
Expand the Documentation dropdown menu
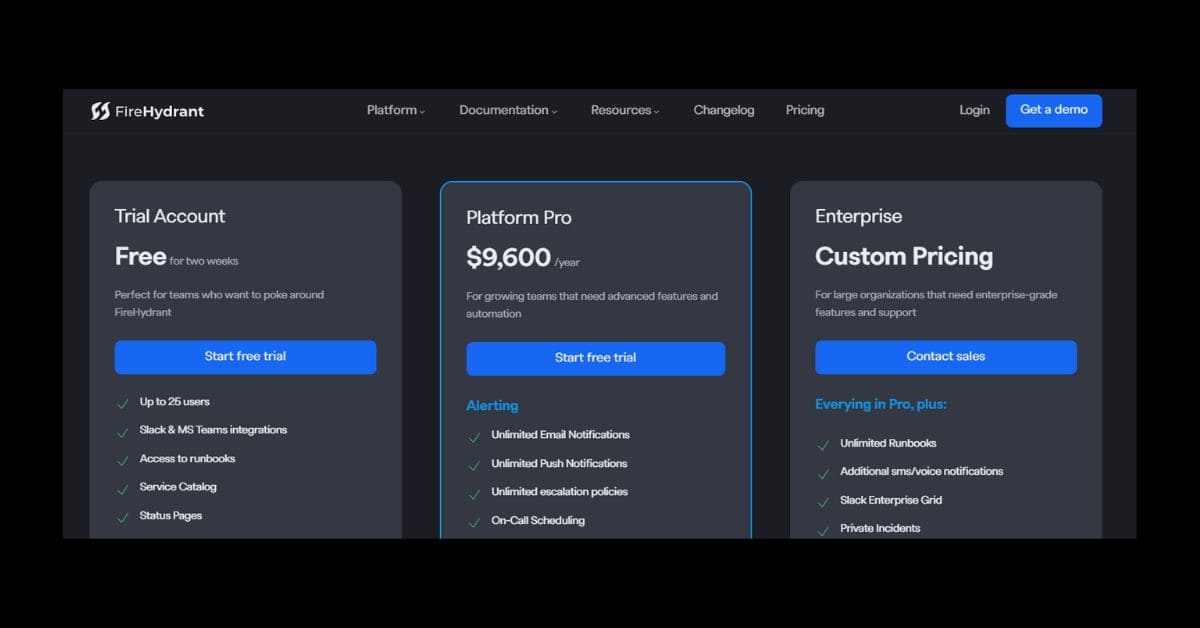[x=508, y=110]
